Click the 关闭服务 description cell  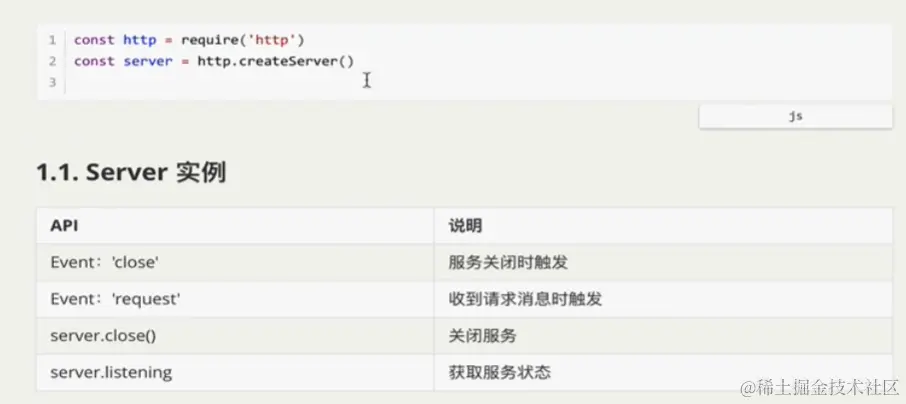[x=482, y=335]
